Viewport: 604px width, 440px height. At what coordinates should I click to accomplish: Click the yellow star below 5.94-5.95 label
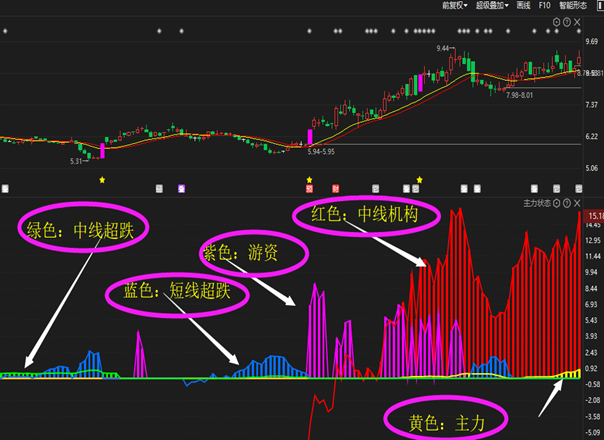coord(309,180)
